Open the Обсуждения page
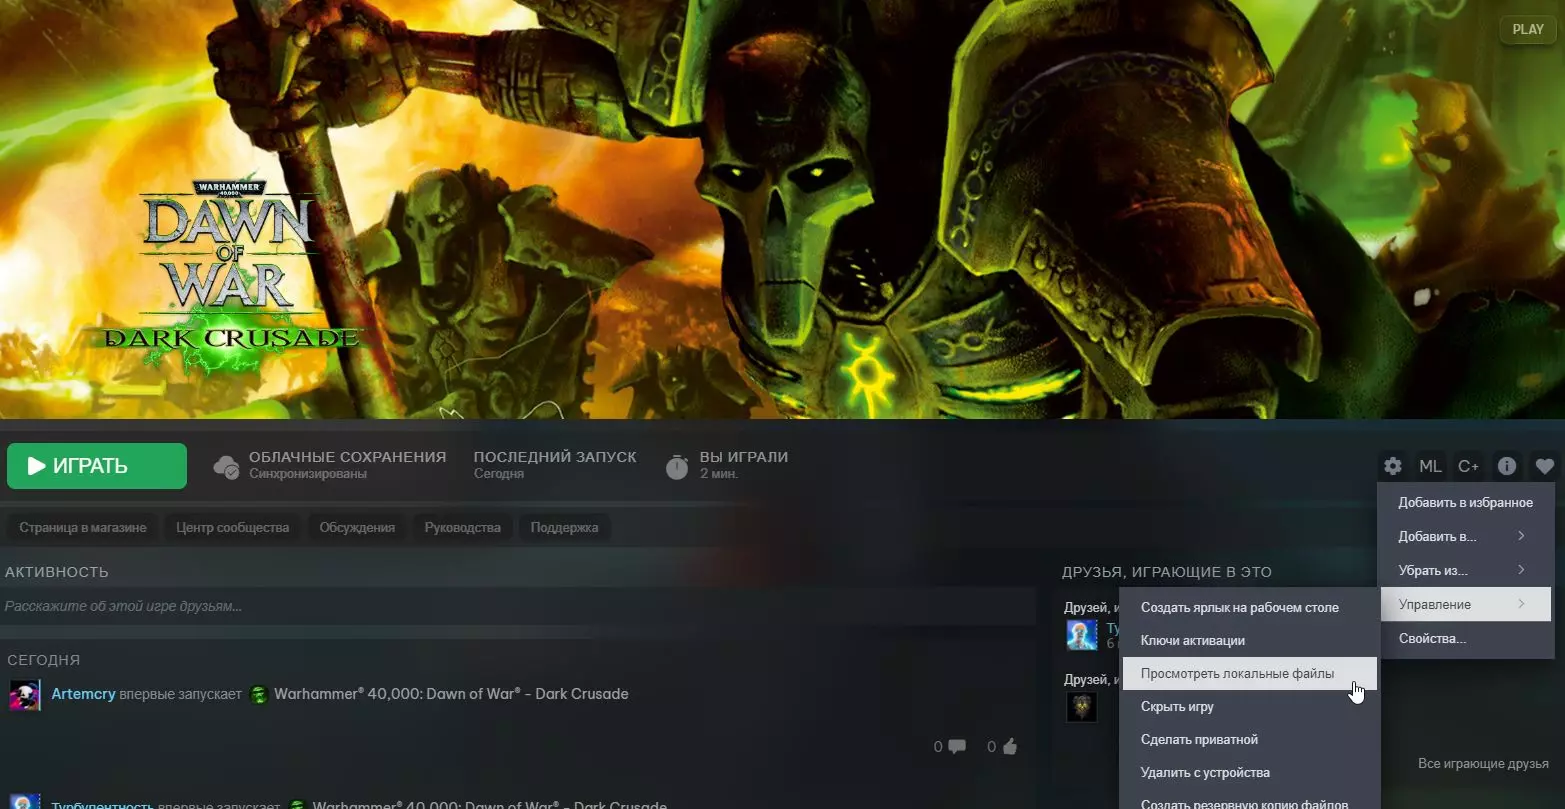 point(357,527)
